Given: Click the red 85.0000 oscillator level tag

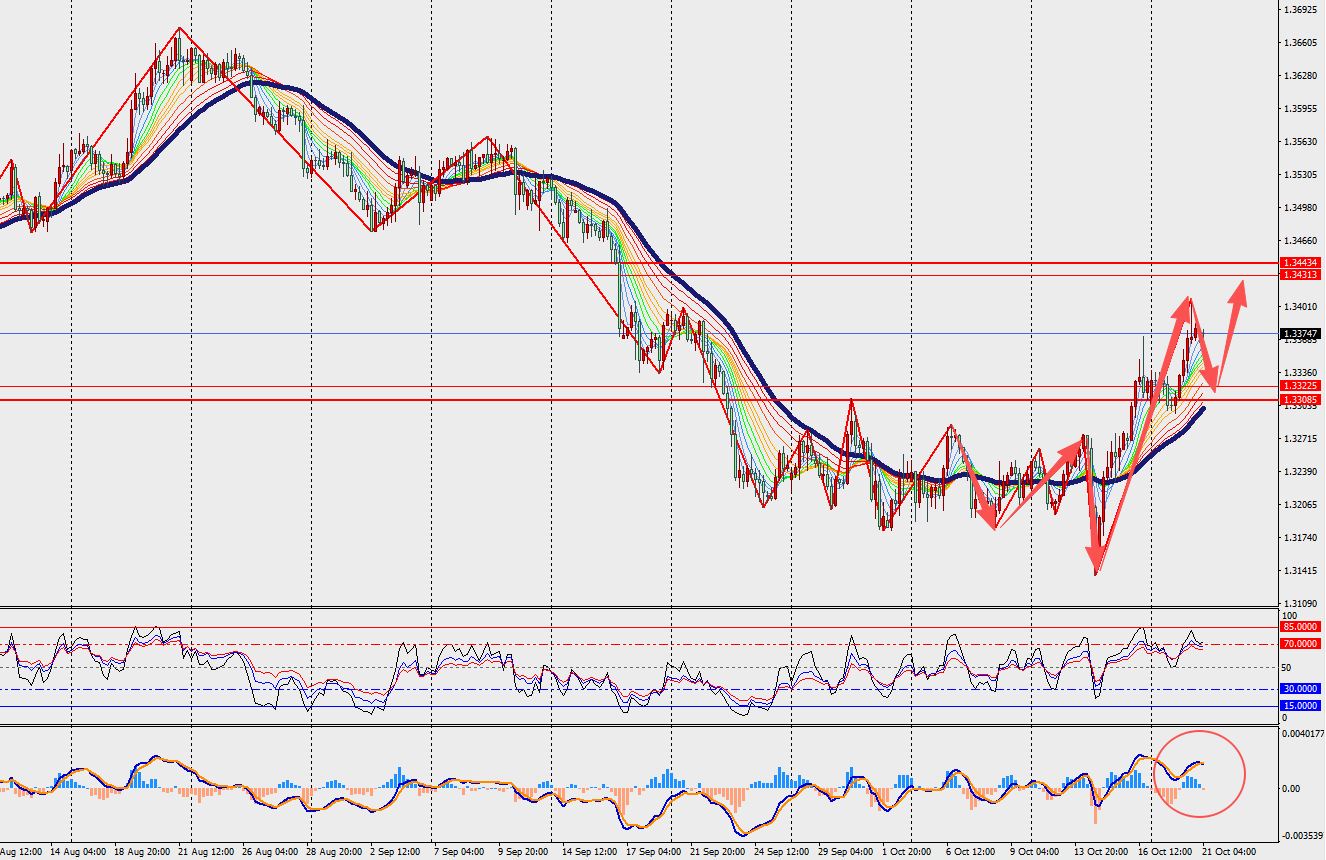Looking at the screenshot, I should click(1301, 627).
